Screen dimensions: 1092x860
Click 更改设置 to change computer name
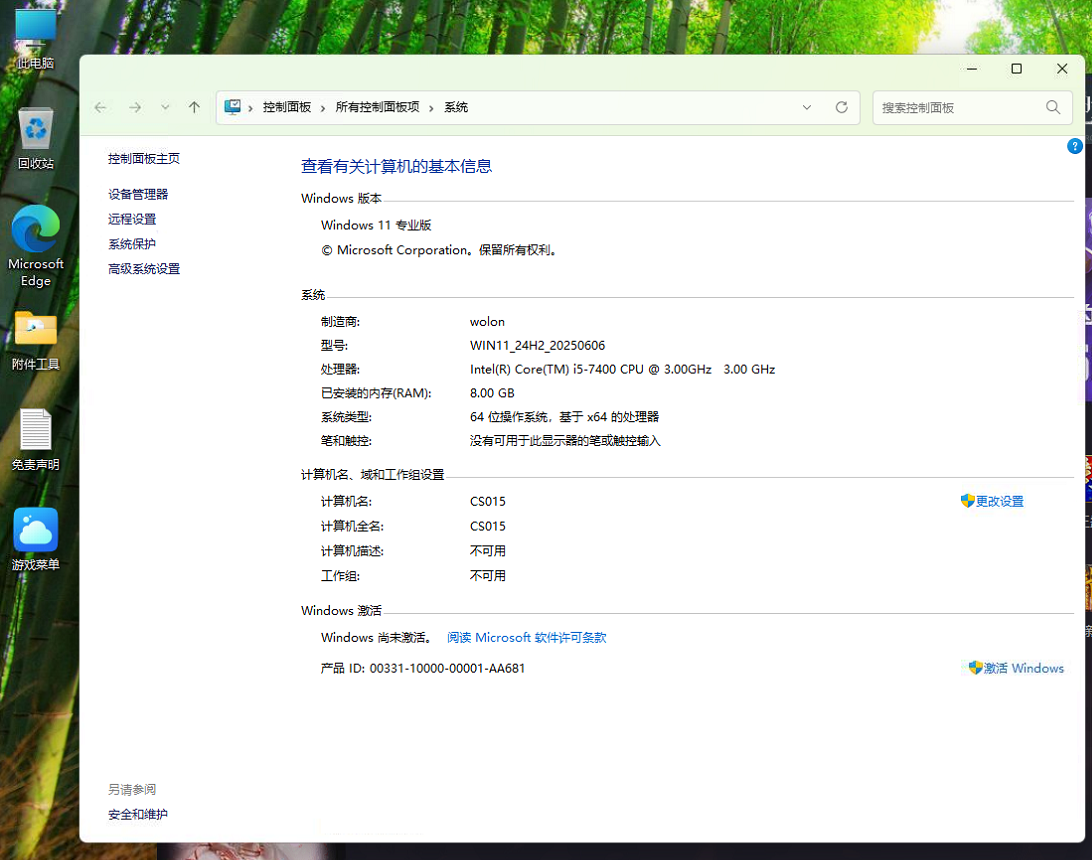(999, 501)
